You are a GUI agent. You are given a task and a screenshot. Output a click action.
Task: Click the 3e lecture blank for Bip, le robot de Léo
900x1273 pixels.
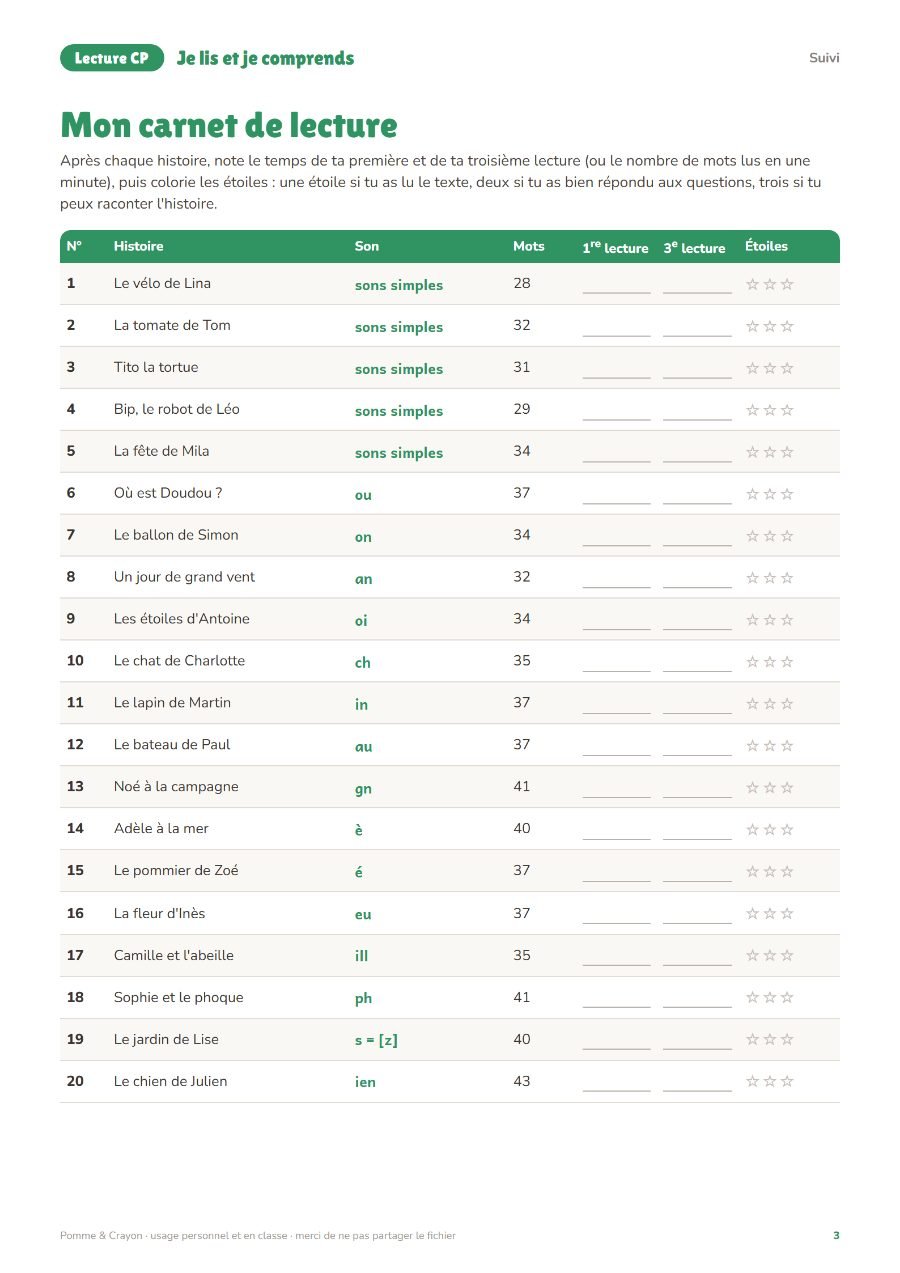(x=697, y=412)
